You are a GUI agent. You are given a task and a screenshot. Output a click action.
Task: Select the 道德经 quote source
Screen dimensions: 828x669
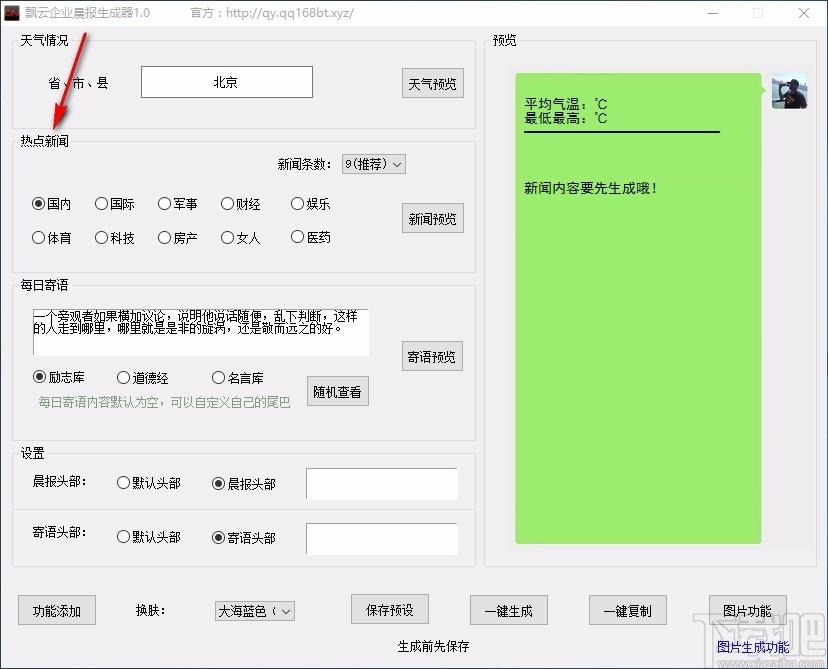click(x=143, y=378)
